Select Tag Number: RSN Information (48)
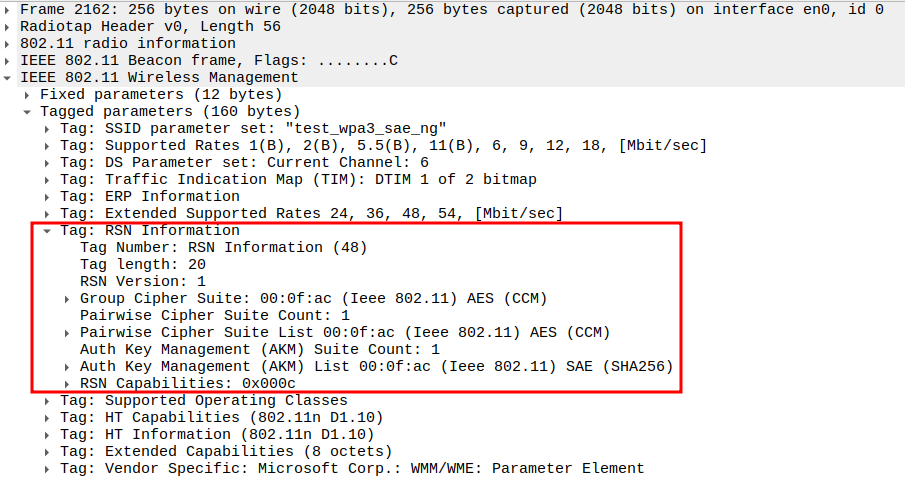 pos(223,248)
